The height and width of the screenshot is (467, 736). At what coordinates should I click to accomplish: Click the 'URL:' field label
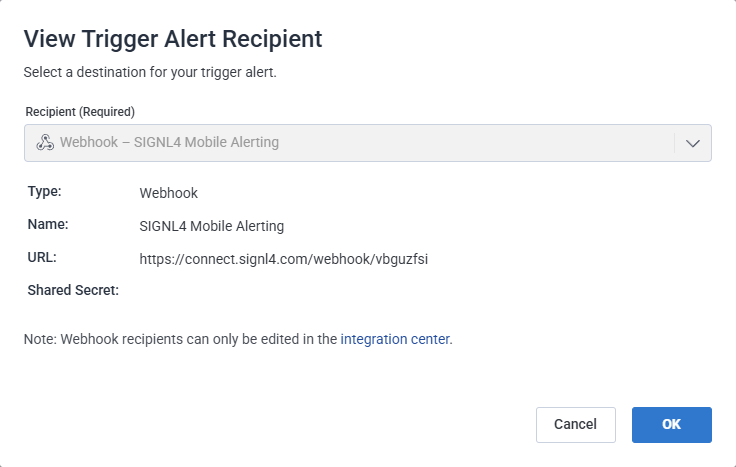pos(41,258)
